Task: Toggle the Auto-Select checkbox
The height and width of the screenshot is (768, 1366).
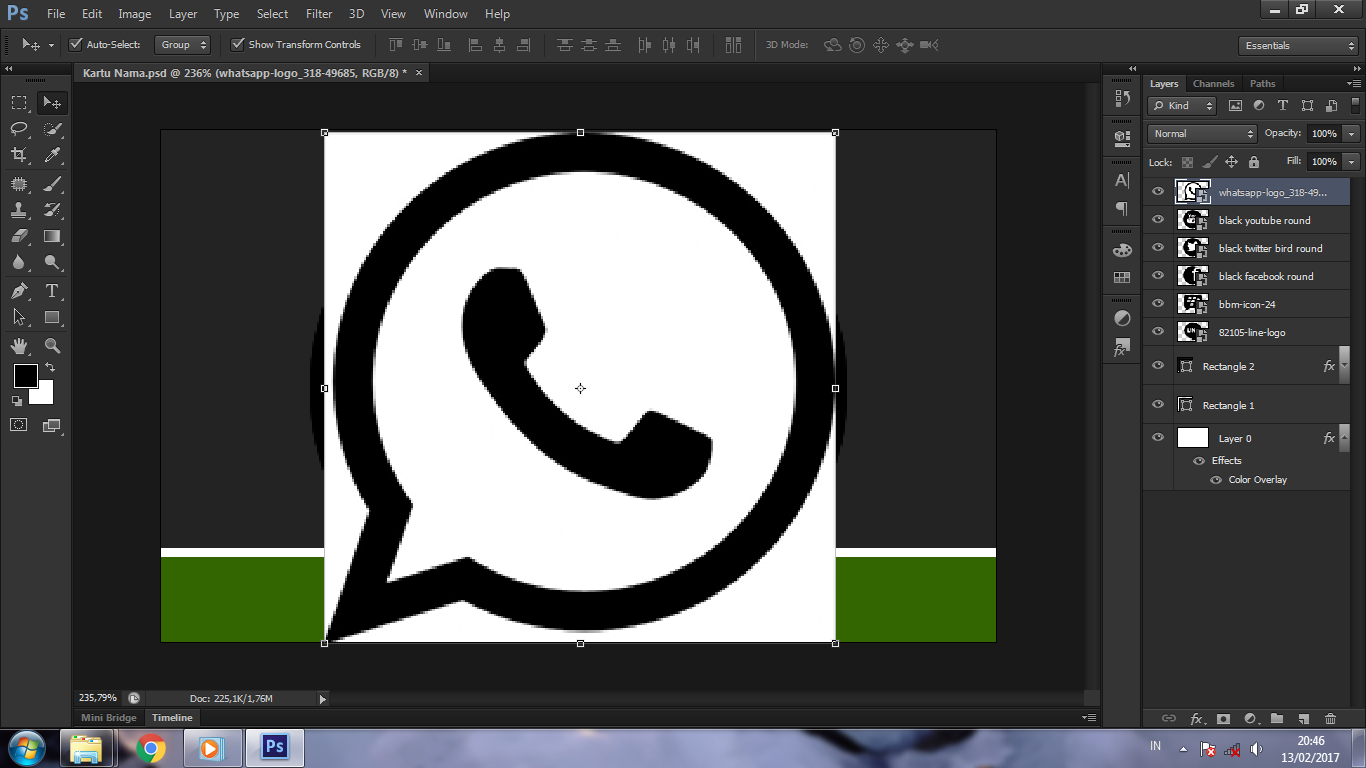Action: coord(75,44)
